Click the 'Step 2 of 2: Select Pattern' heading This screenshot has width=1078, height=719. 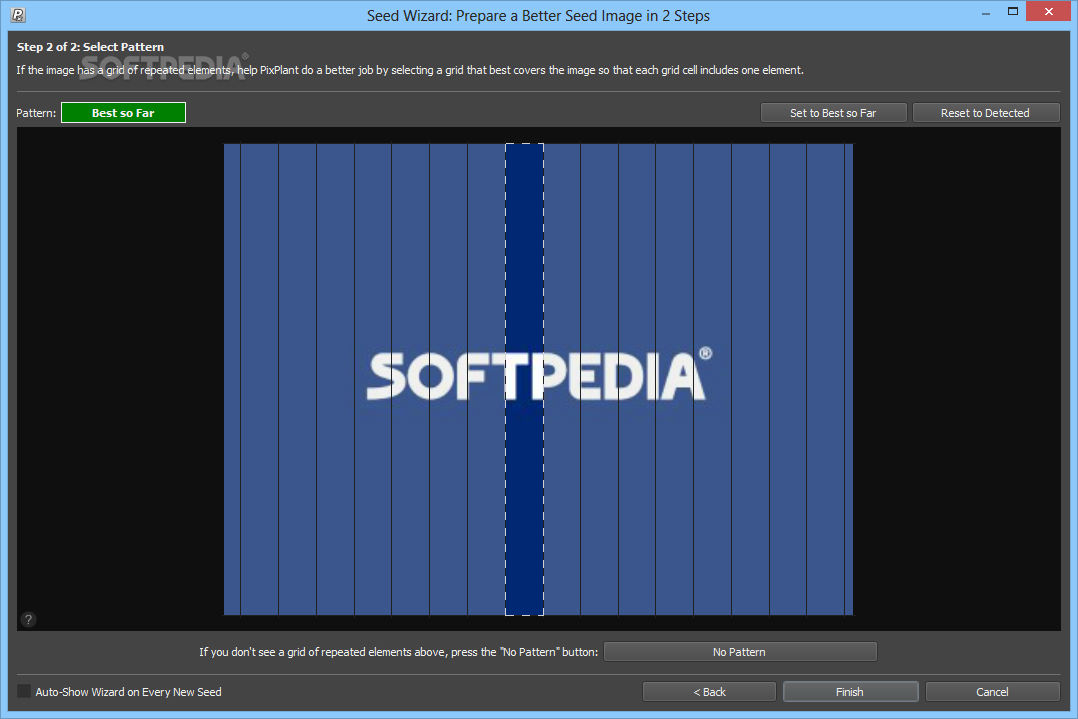(x=90, y=47)
